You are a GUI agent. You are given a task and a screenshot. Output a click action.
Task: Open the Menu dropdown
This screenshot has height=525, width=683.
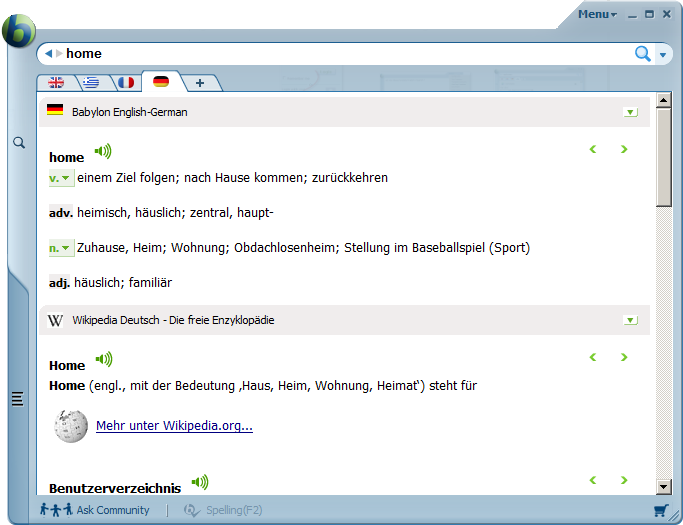coord(597,14)
